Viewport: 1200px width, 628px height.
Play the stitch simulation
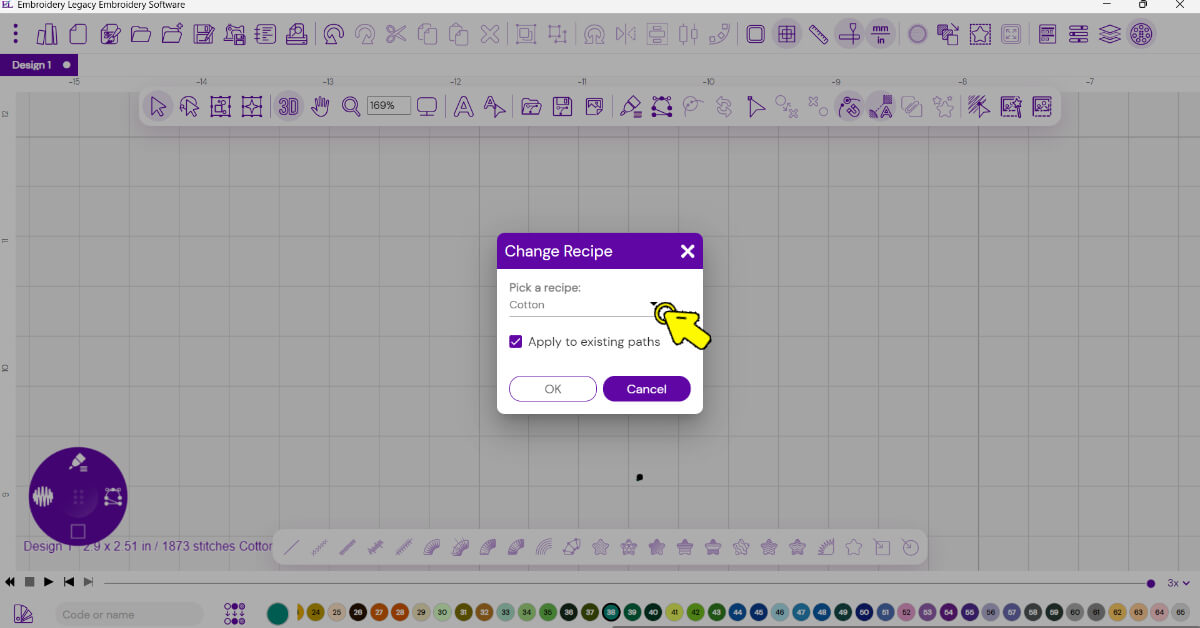click(x=48, y=582)
